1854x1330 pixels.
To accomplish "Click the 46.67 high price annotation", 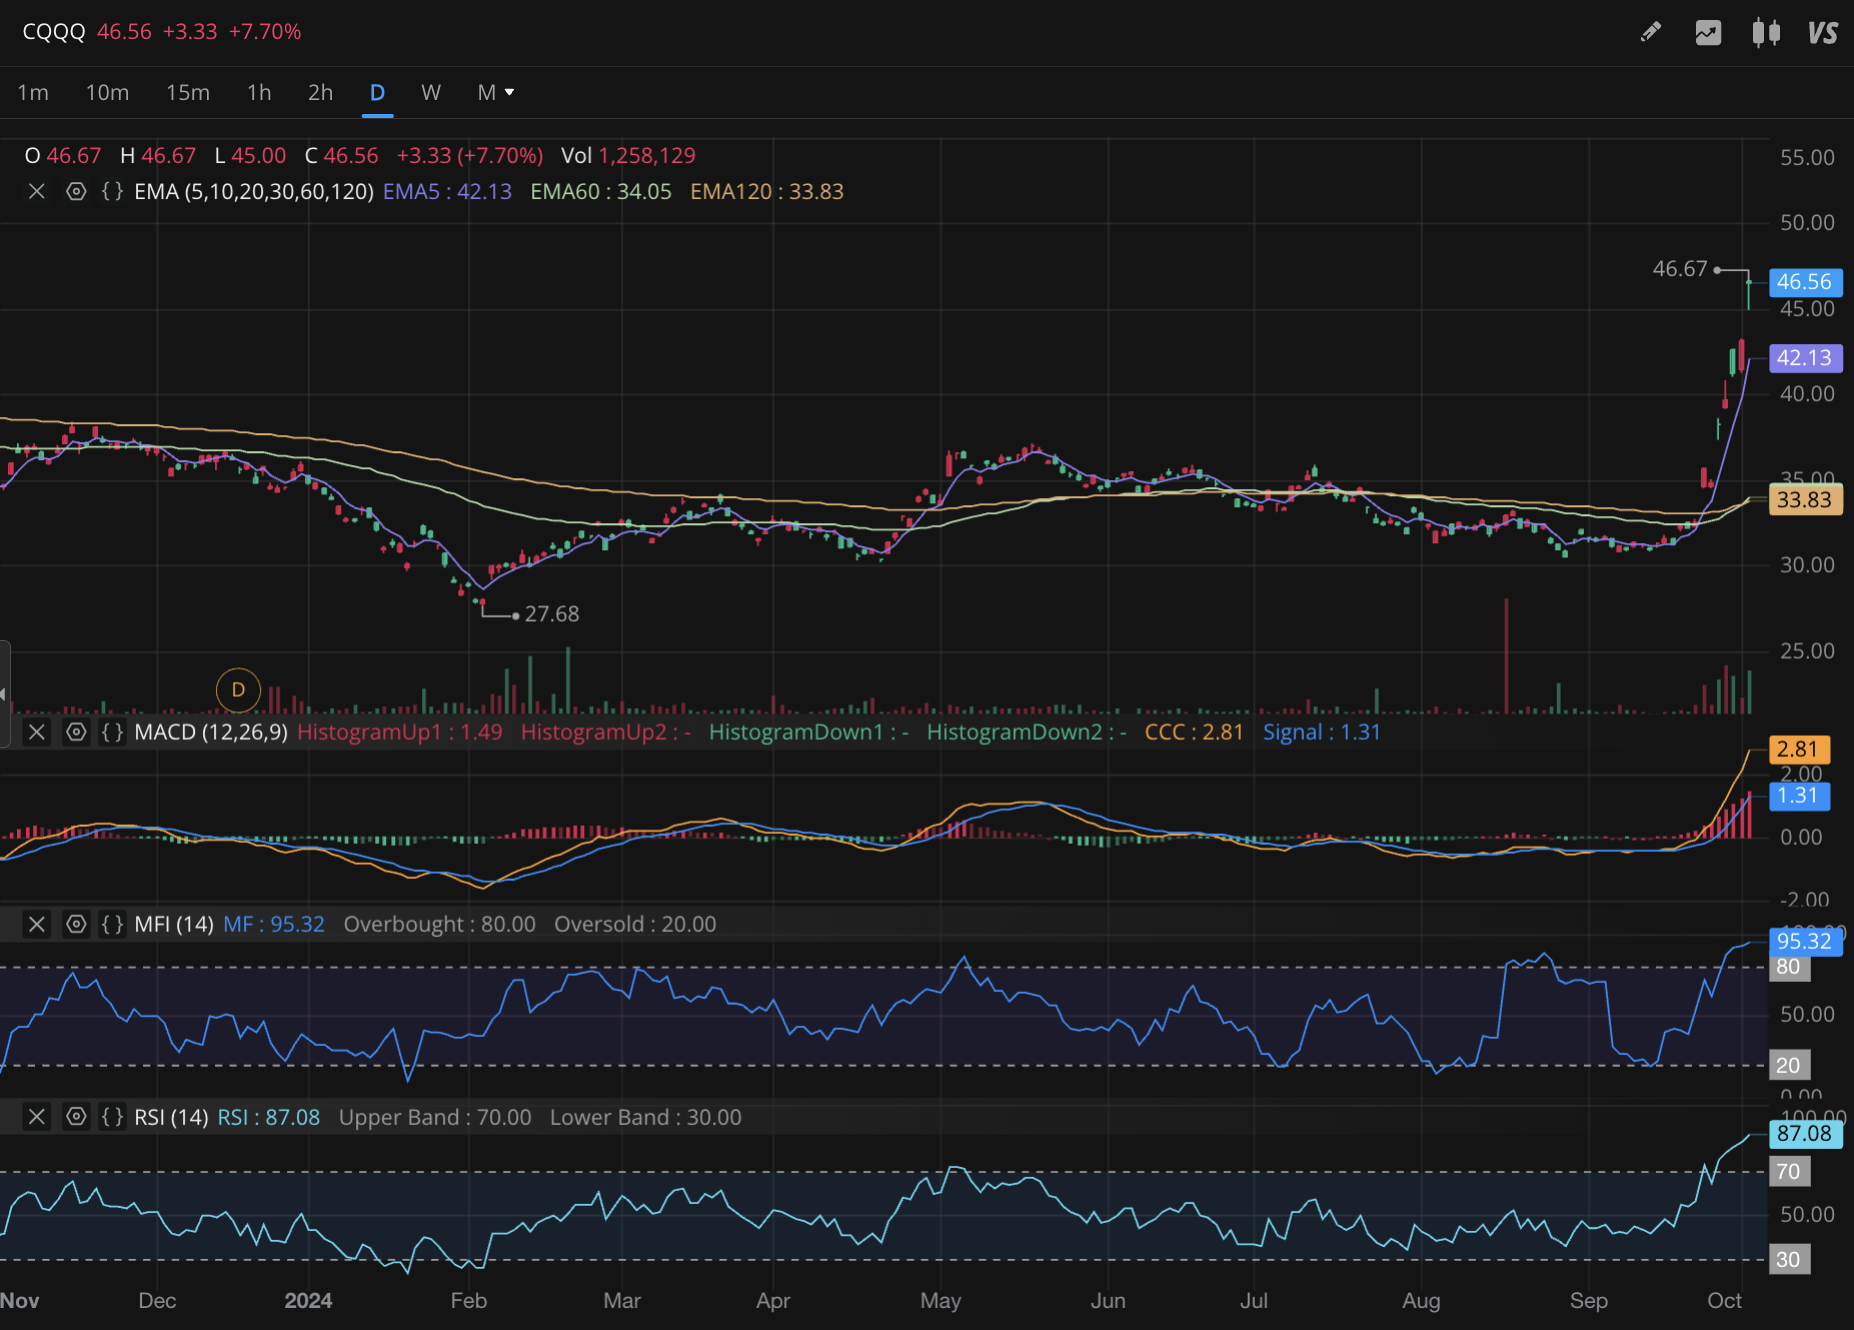I will [1680, 269].
